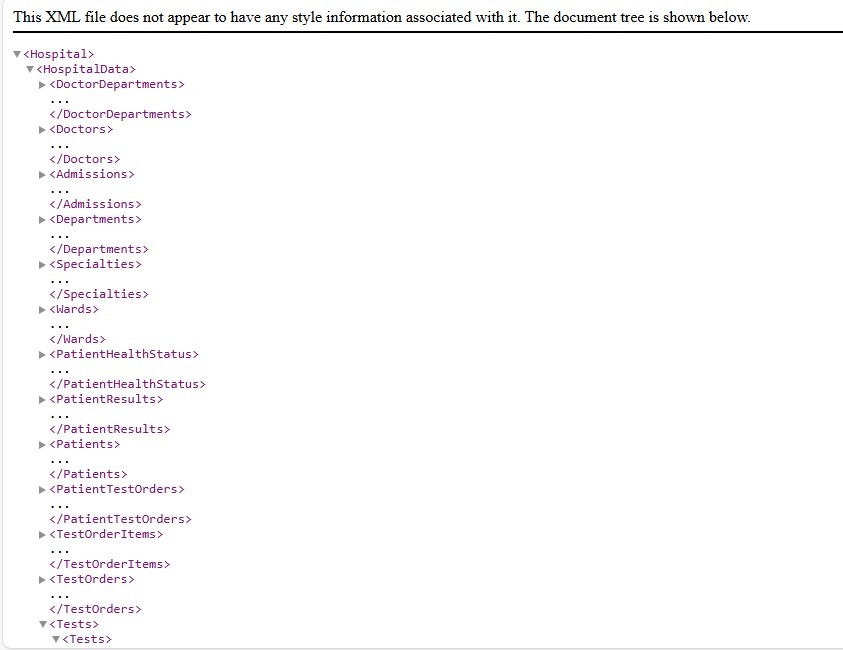This screenshot has height=650, width=843.
Task: Collapse the HospitalData node
Action: 30,69
